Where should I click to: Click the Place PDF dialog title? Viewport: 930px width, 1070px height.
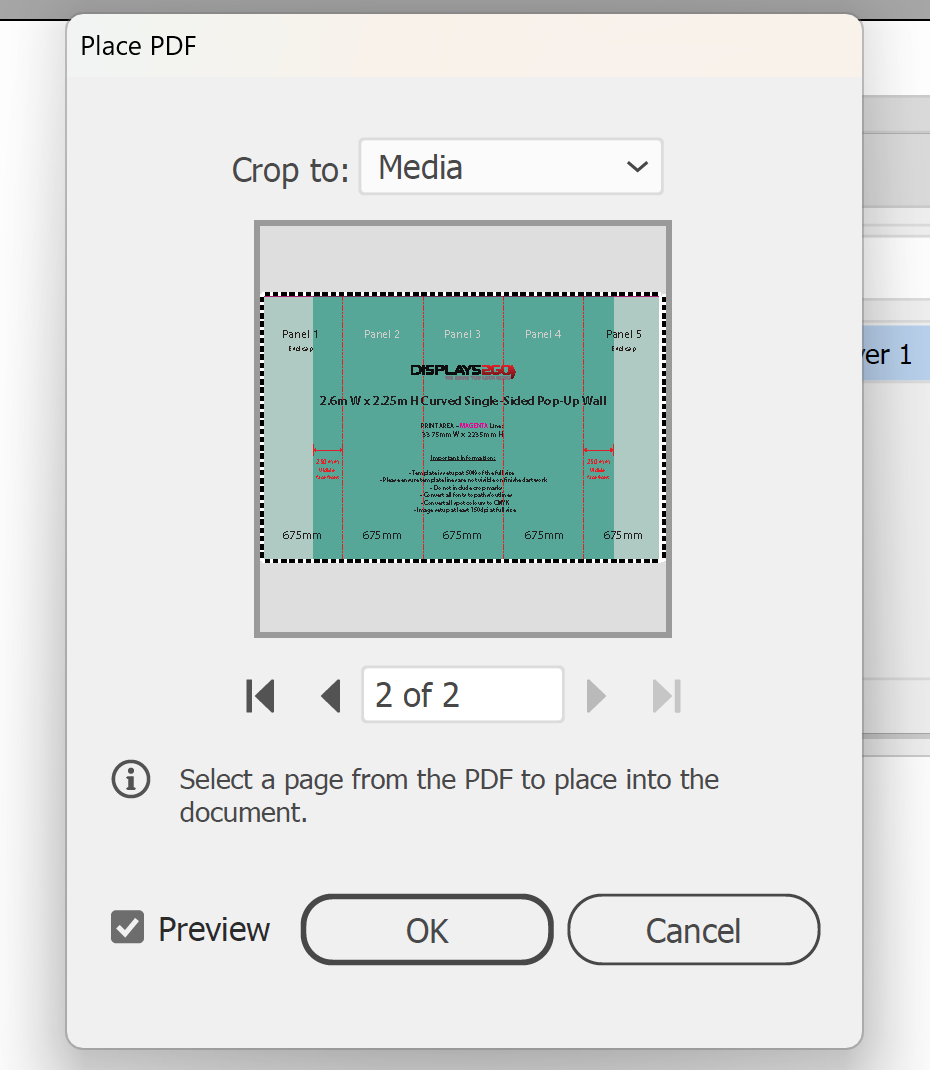coord(139,46)
